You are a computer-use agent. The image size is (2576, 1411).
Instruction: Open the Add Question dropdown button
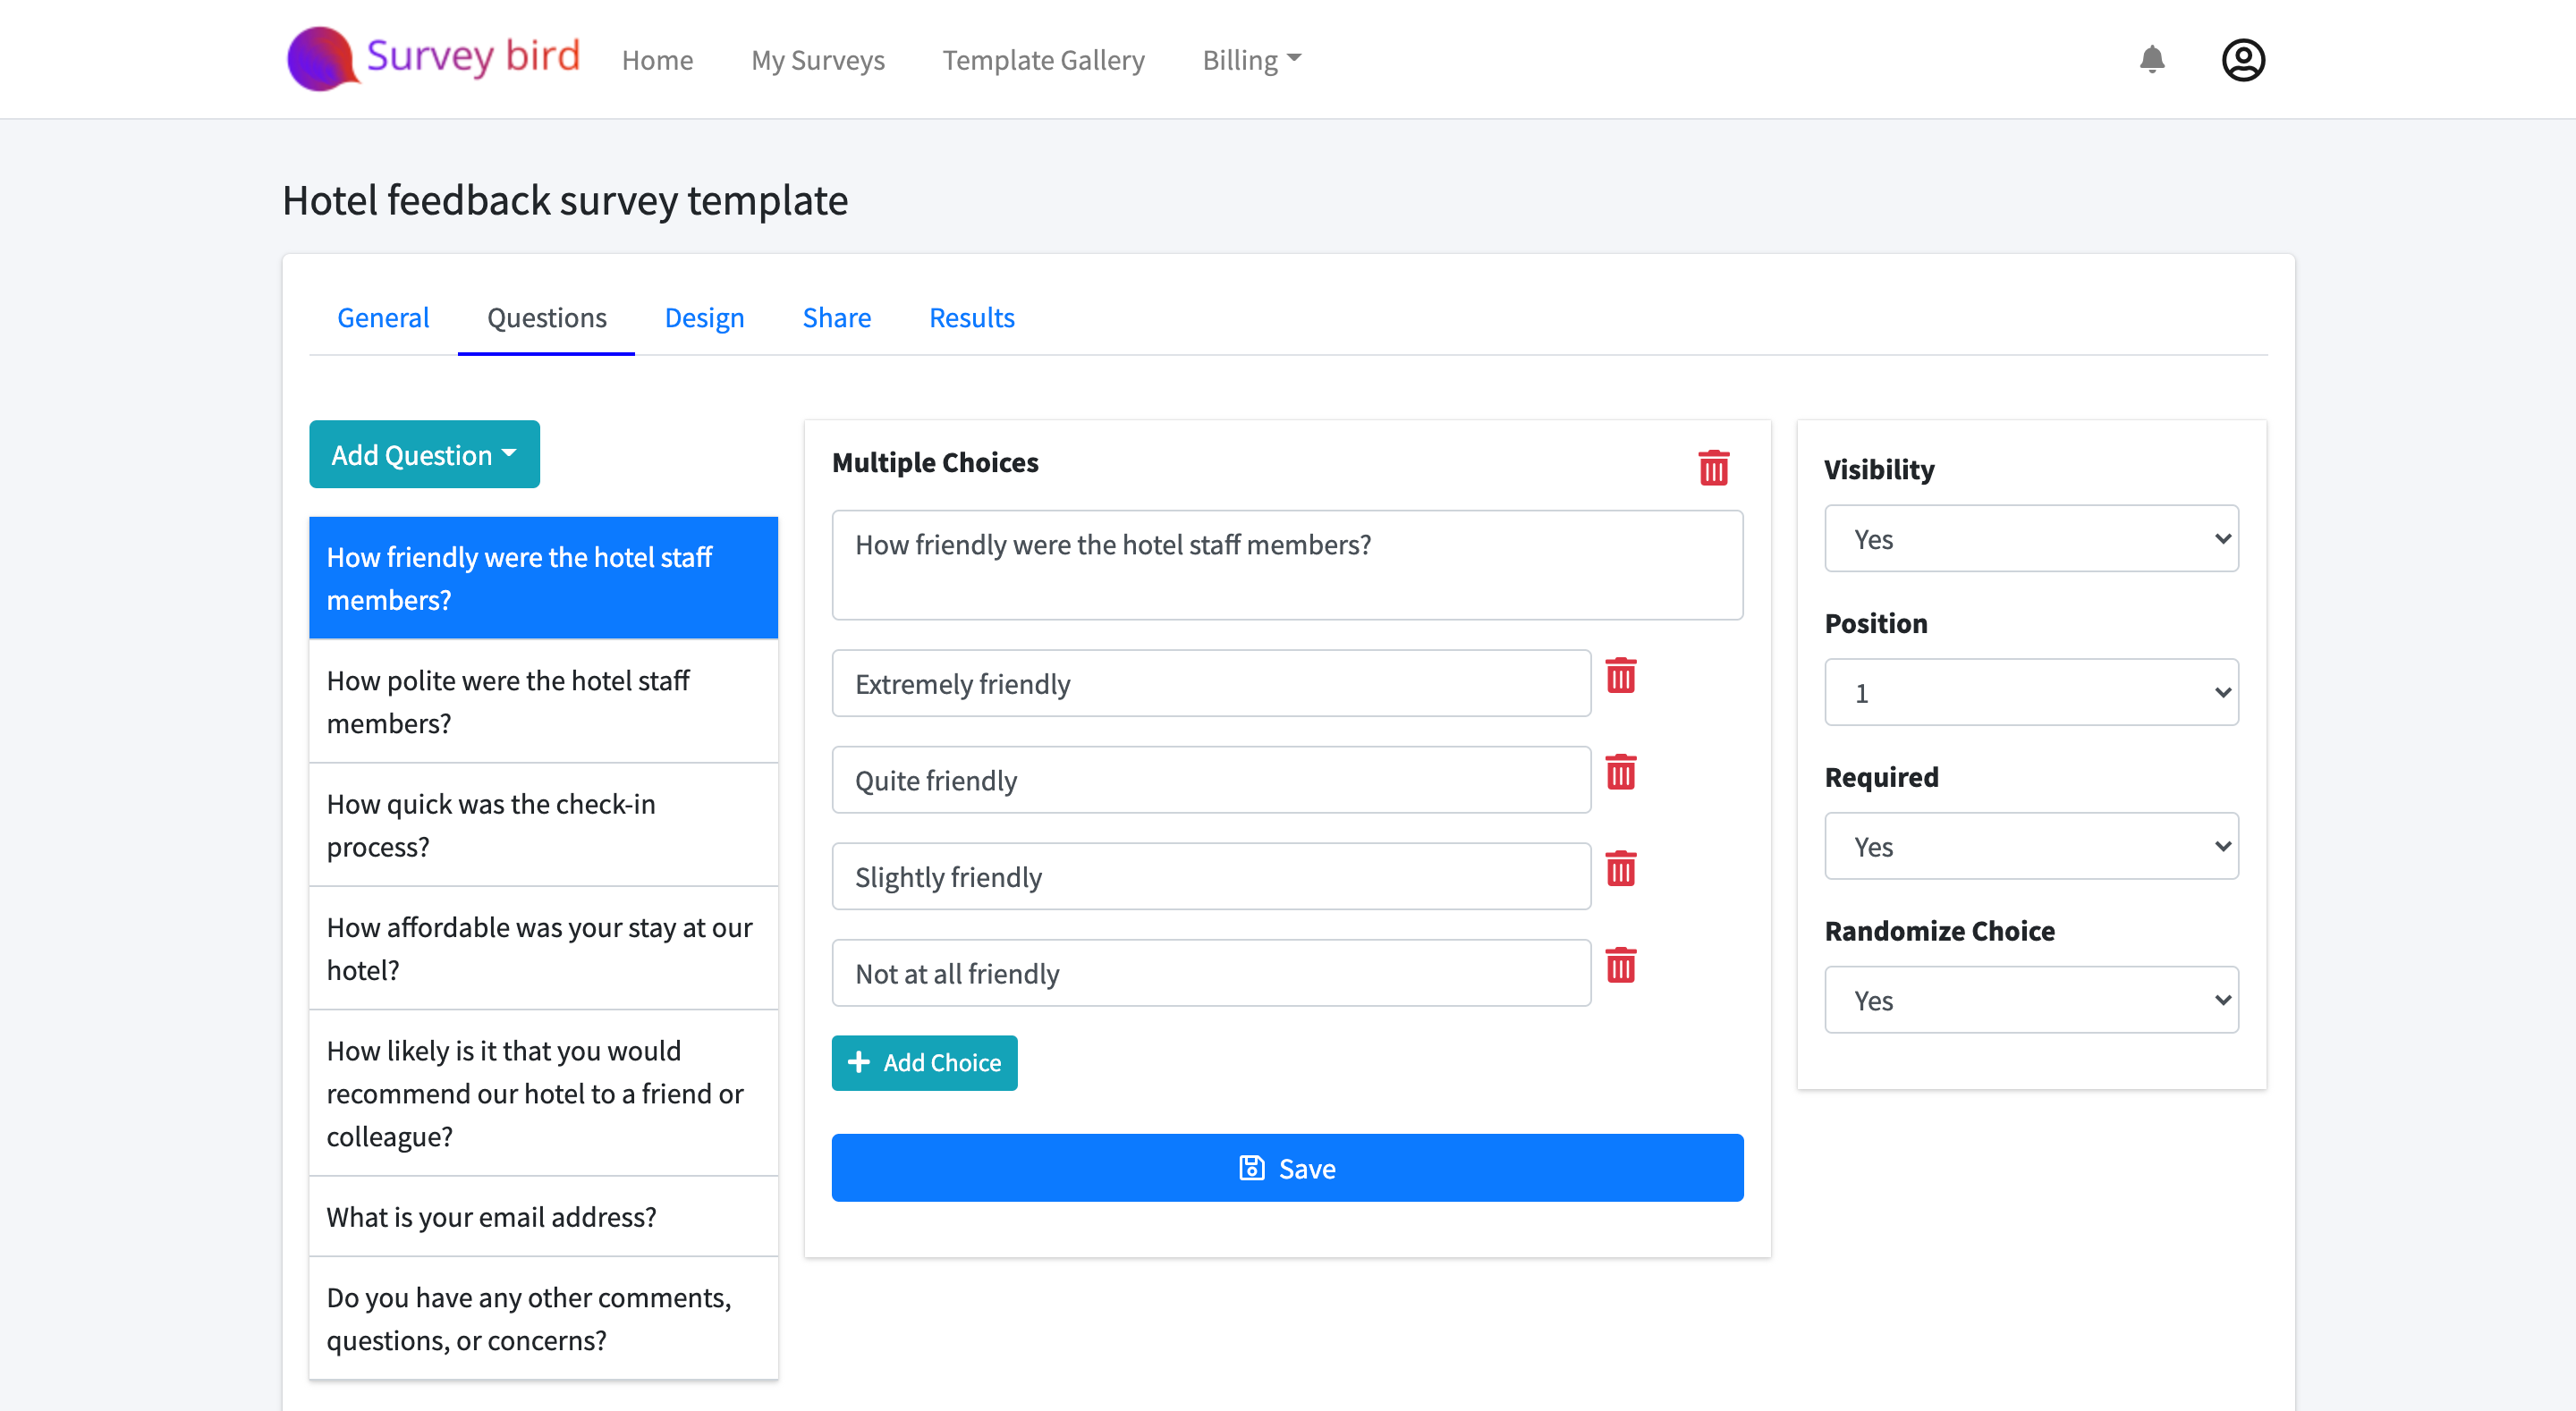point(424,455)
